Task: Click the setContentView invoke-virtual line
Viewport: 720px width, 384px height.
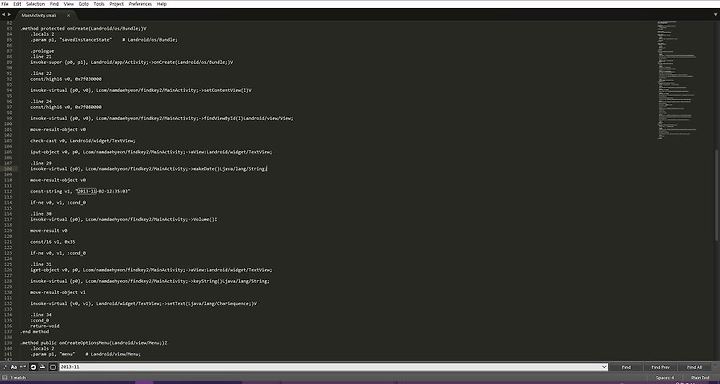Action: (x=141, y=90)
